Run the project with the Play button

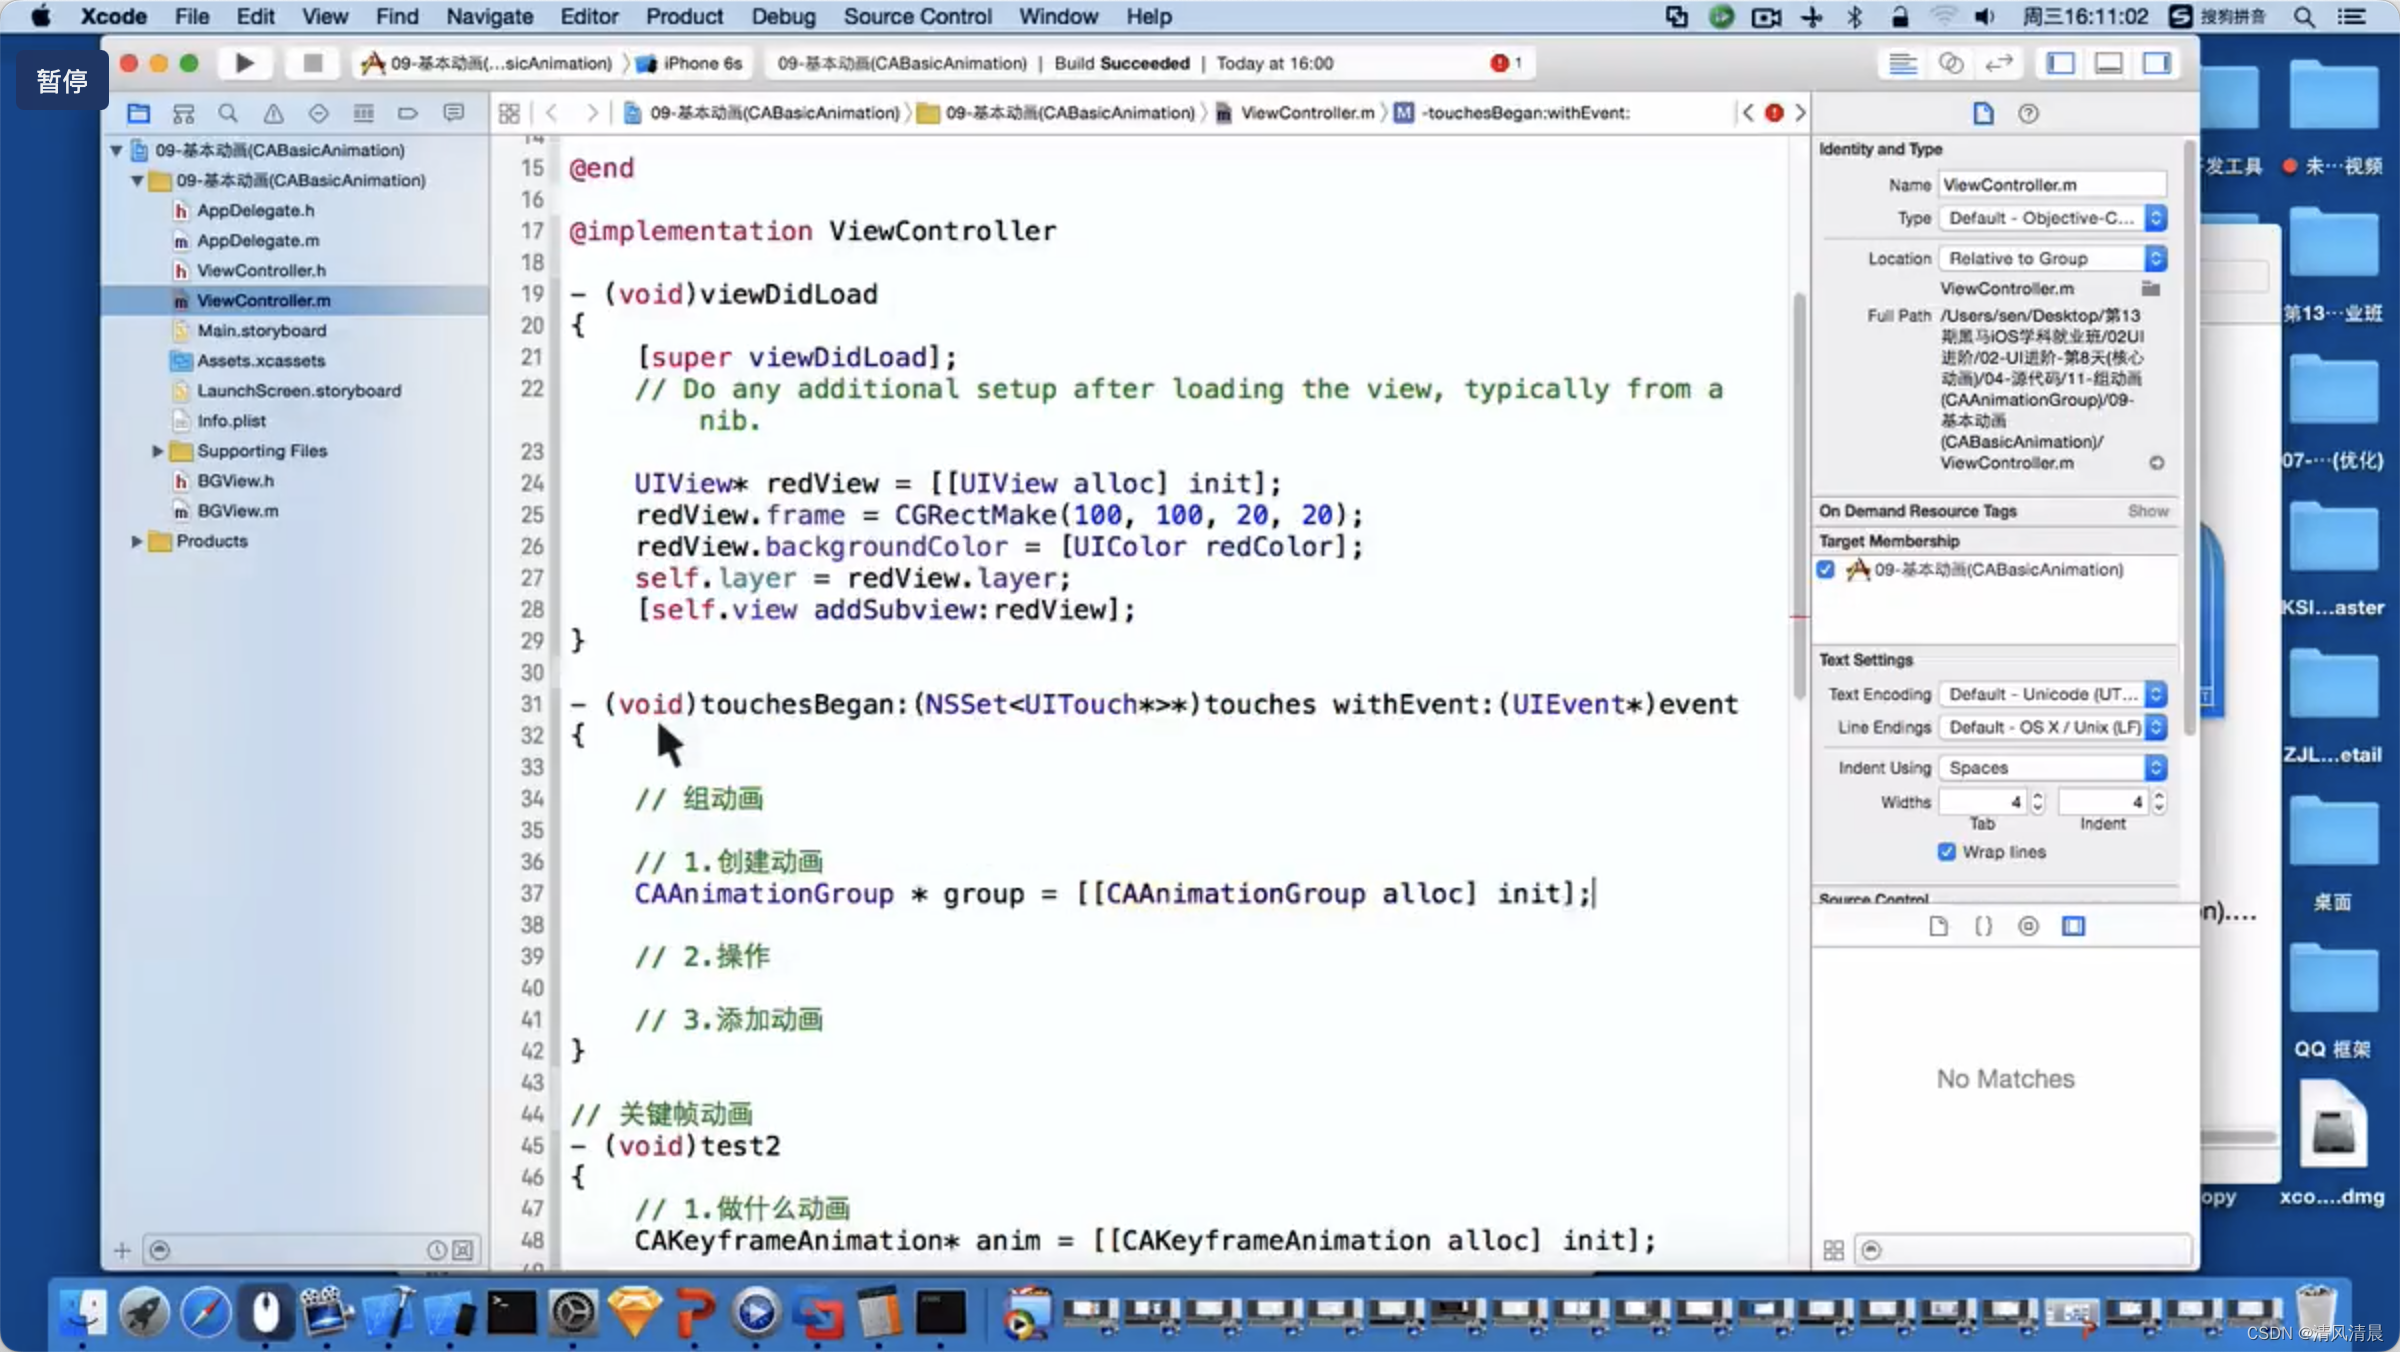point(244,63)
